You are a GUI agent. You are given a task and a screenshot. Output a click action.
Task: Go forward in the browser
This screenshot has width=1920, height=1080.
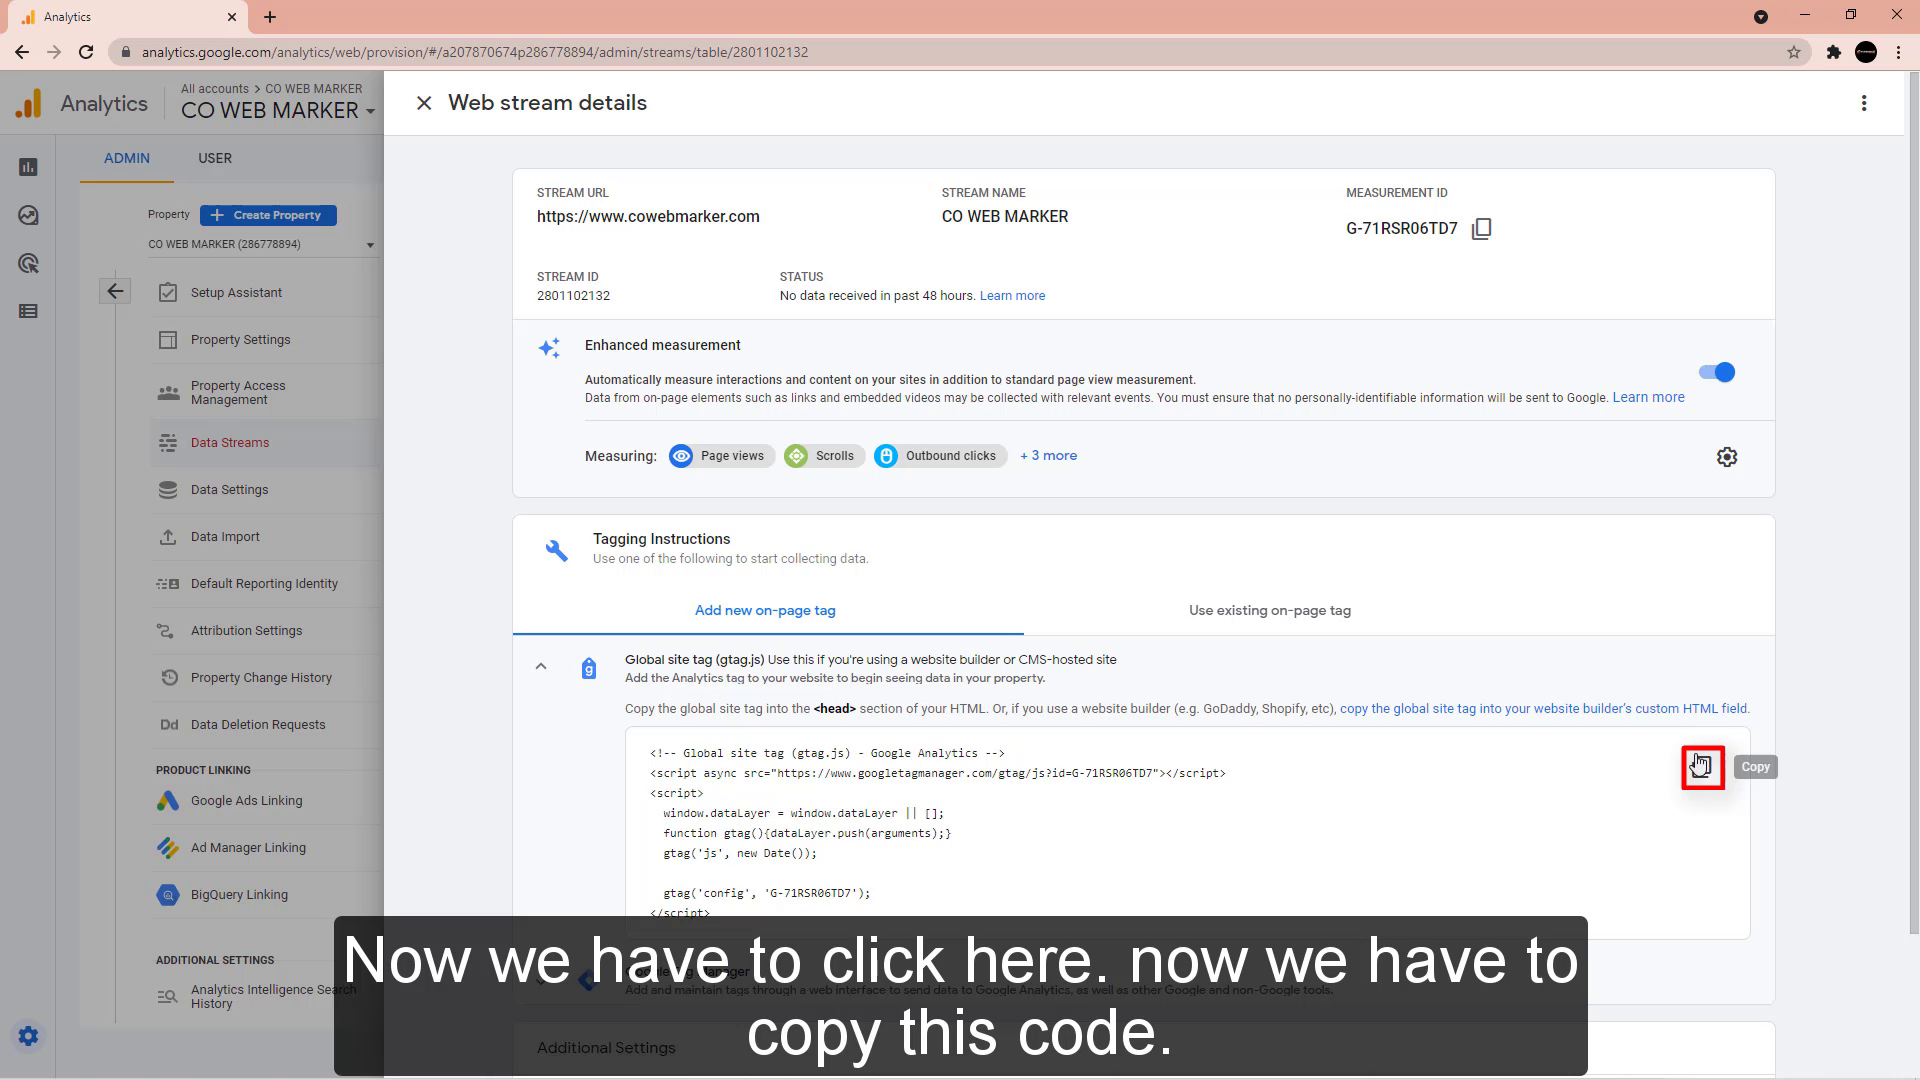[54, 52]
